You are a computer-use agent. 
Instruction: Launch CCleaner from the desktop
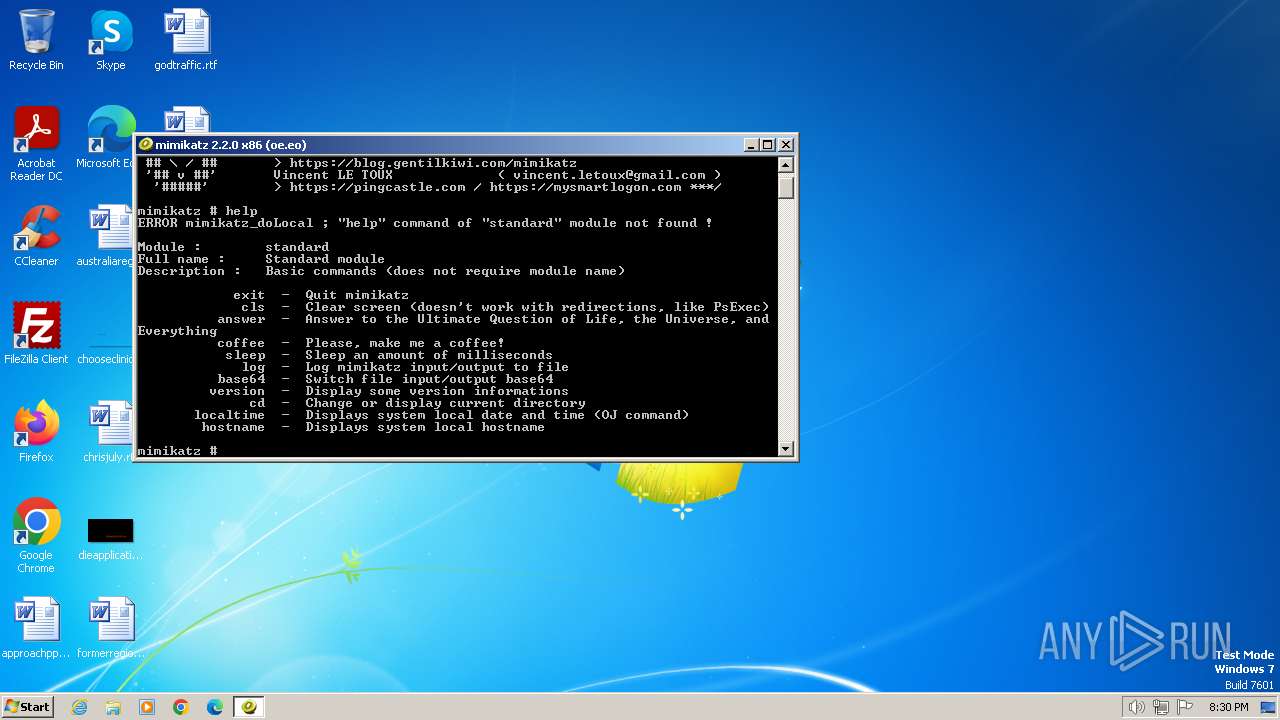pos(36,236)
